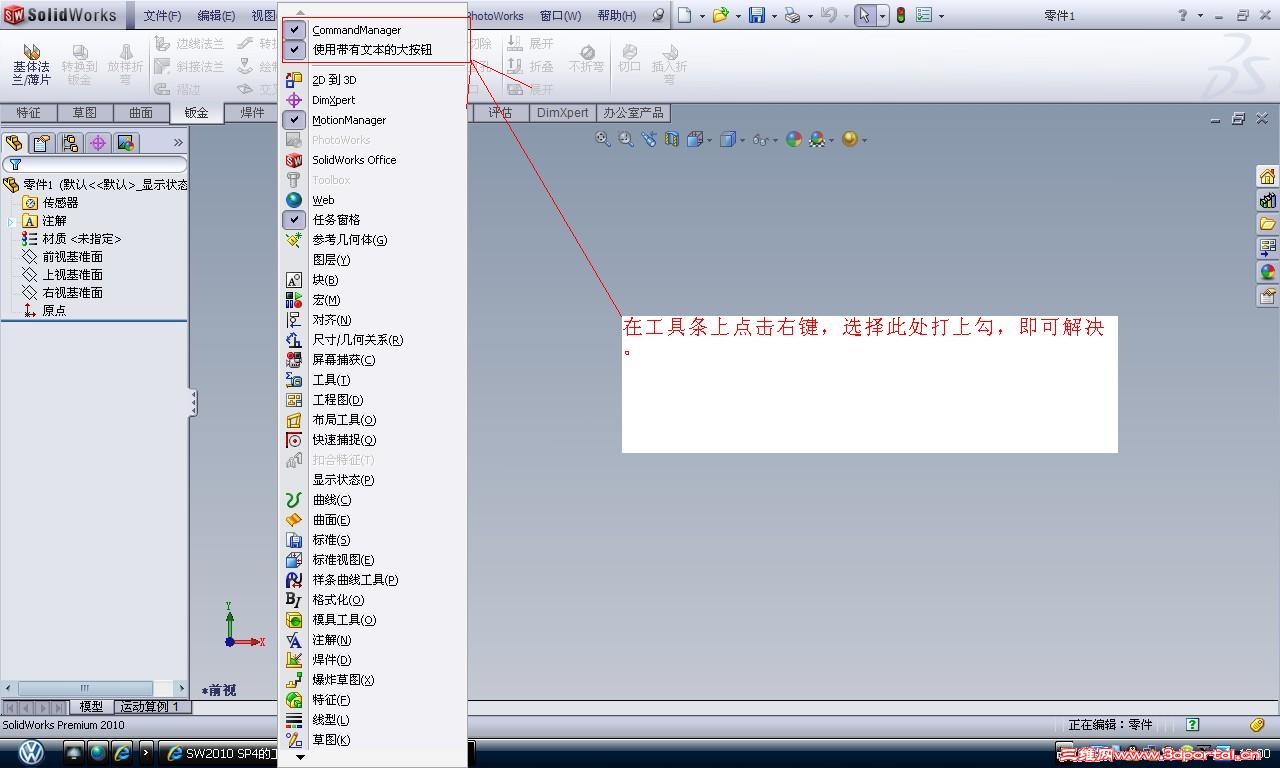
Task: Open File Explorer folder icon in task pane
Action: click(x=1267, y=224)
